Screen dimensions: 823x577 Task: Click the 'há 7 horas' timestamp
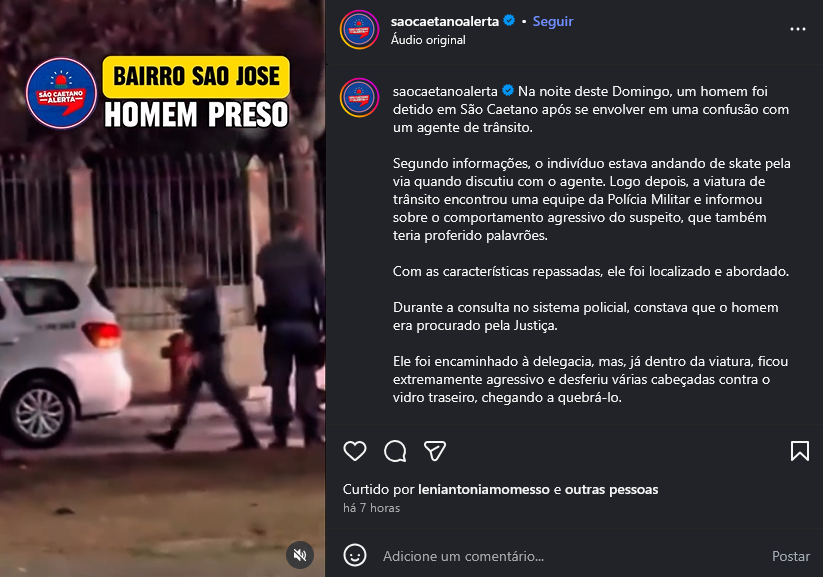(x=371, y=508)
